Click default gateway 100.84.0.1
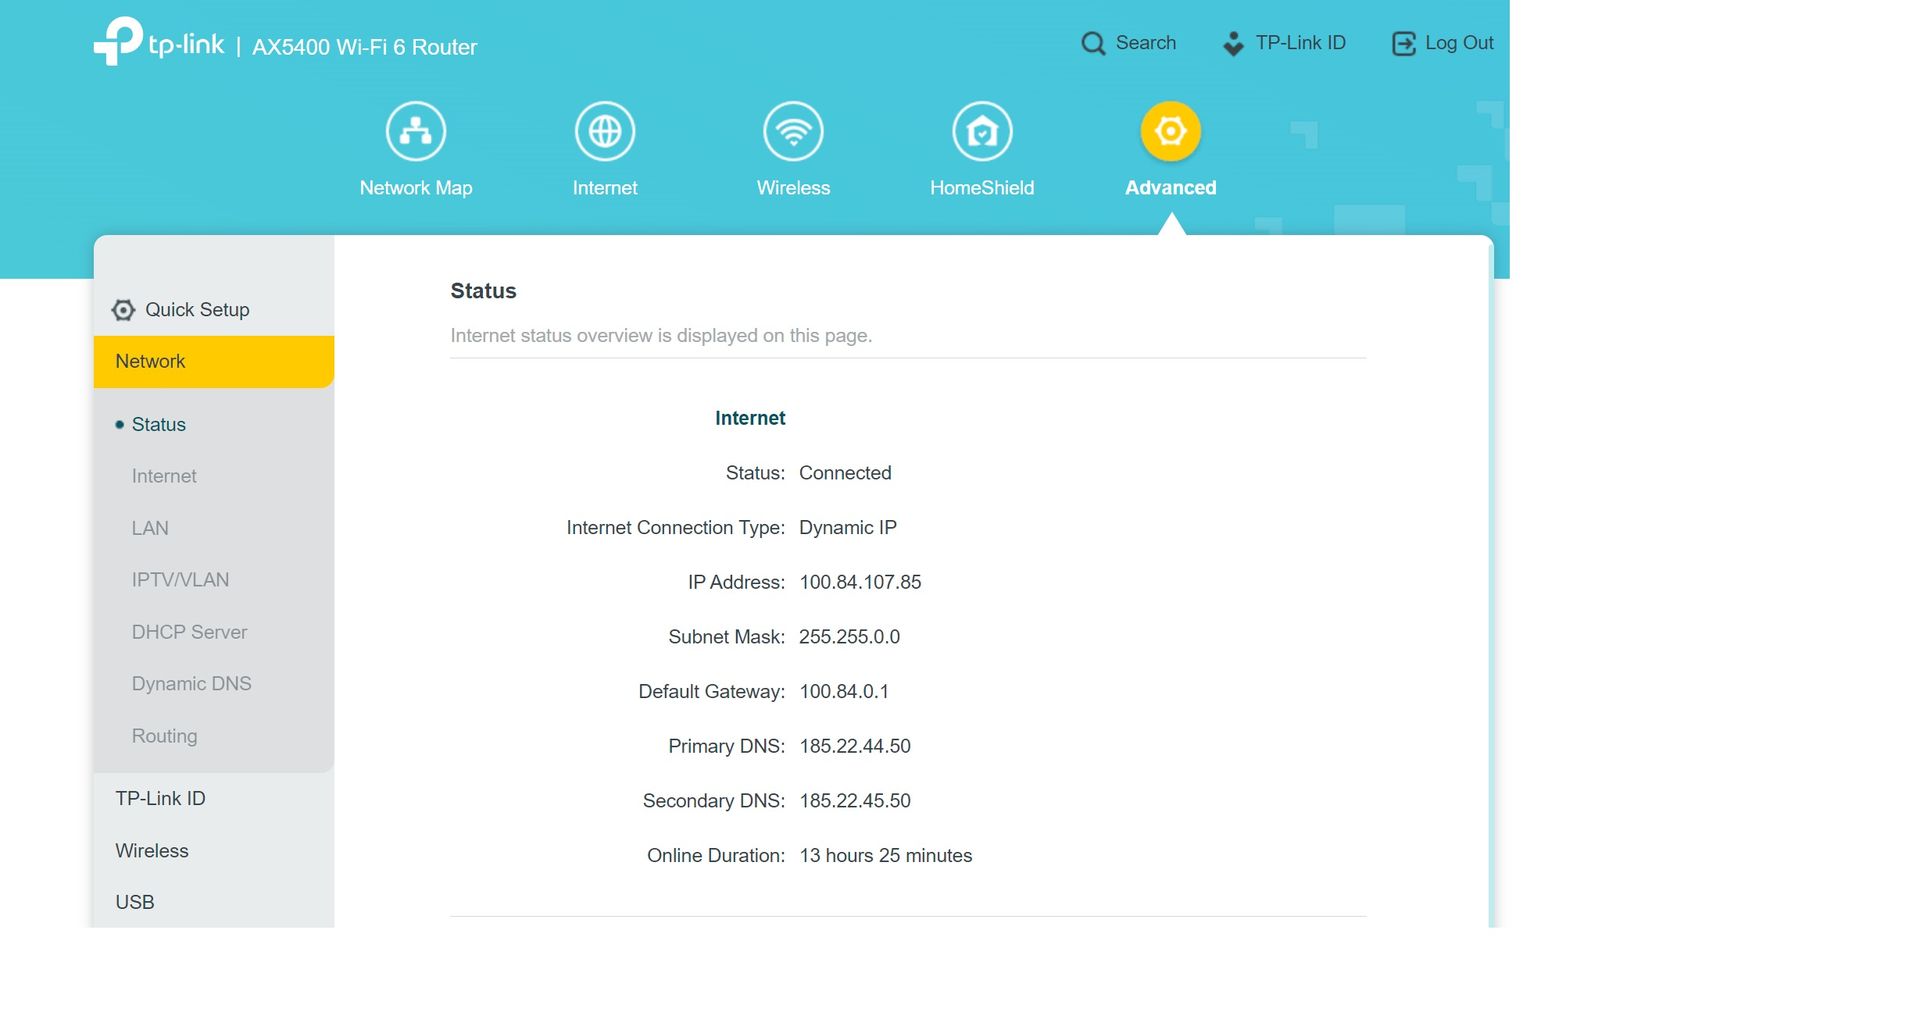 click(844, 692)
